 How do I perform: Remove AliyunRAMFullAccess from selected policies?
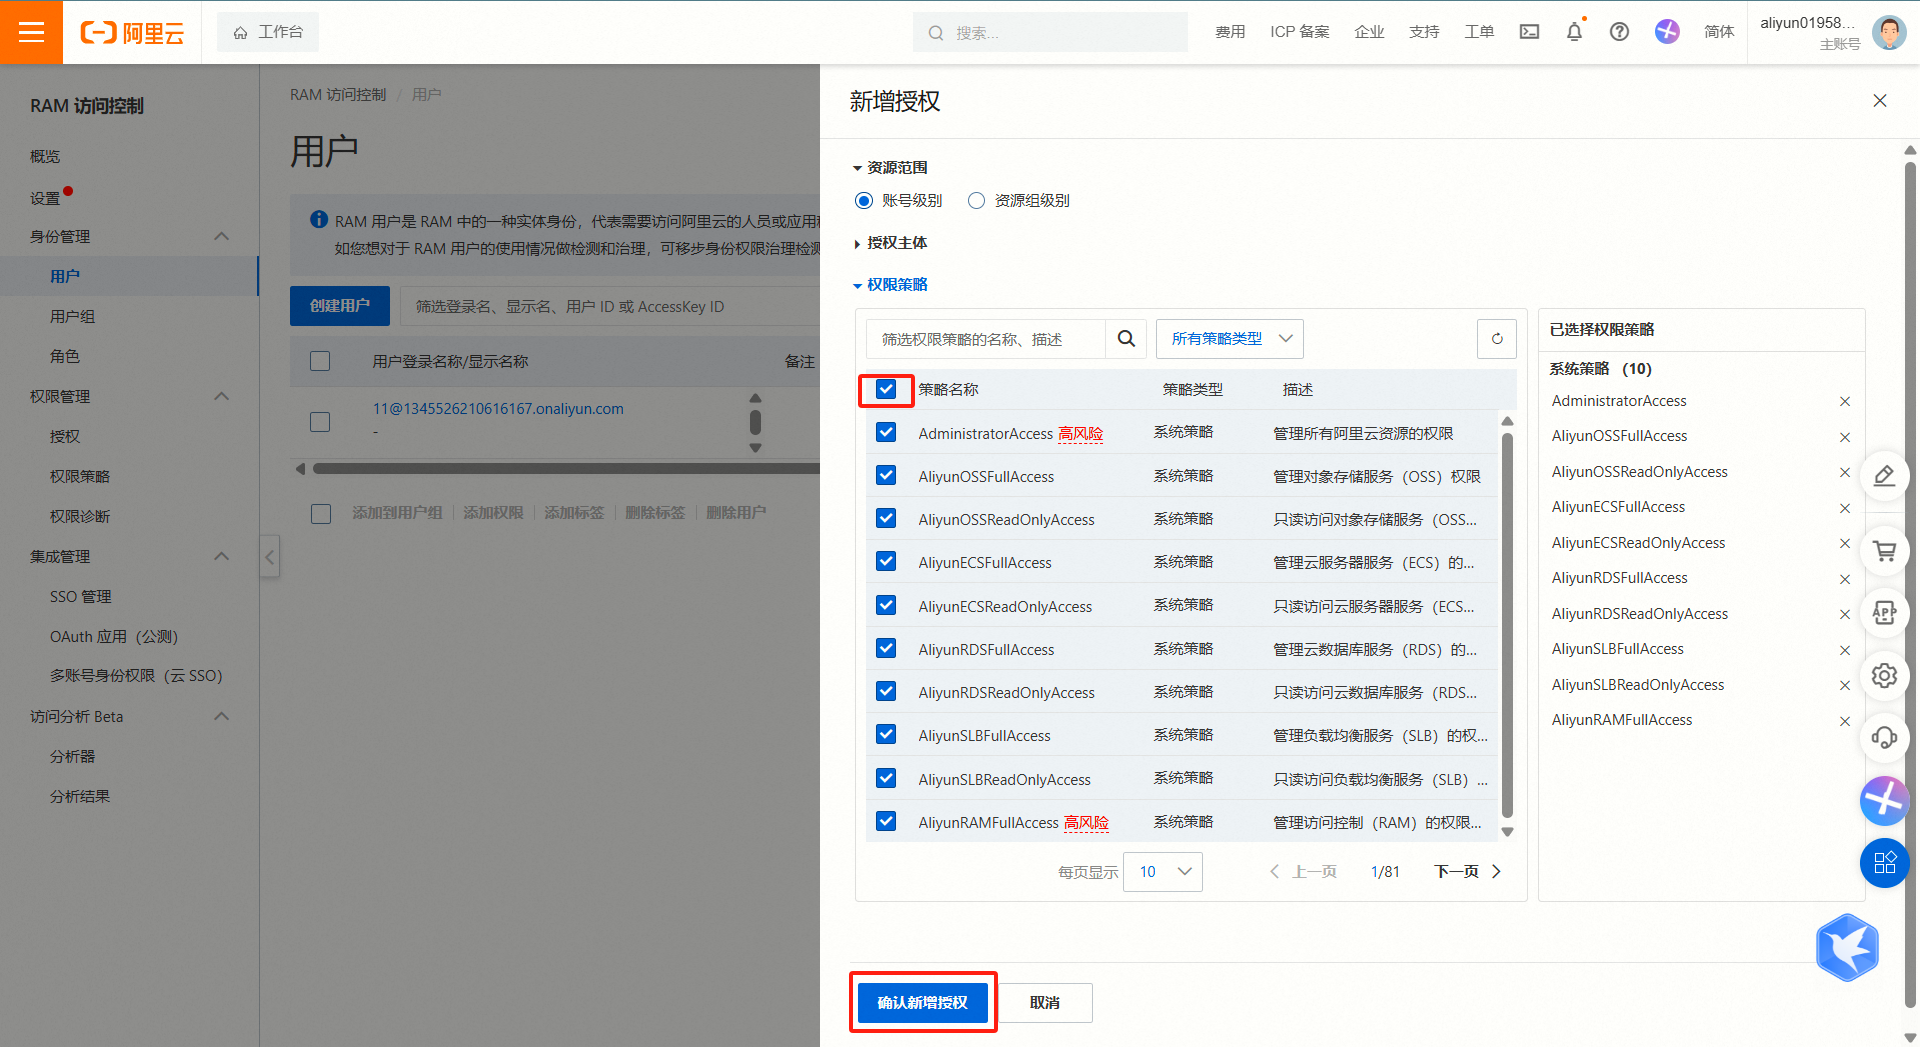(1845, 721)
